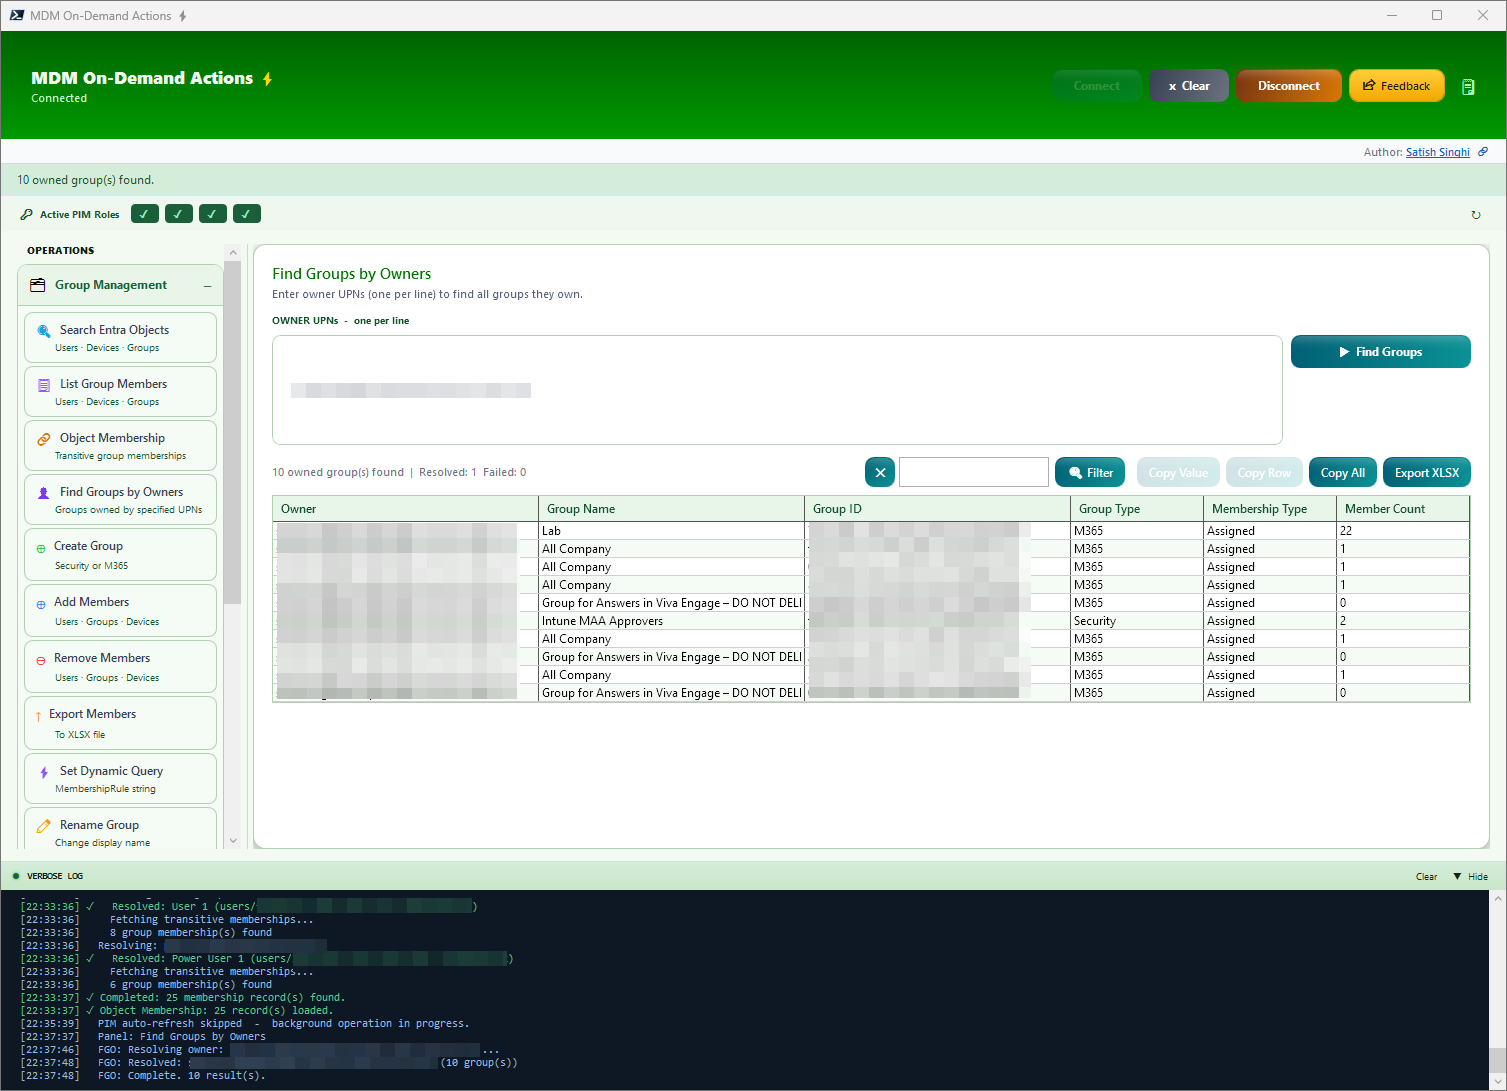Toggle the fourth Active PIM Role checkmark

tap(246, 213)
